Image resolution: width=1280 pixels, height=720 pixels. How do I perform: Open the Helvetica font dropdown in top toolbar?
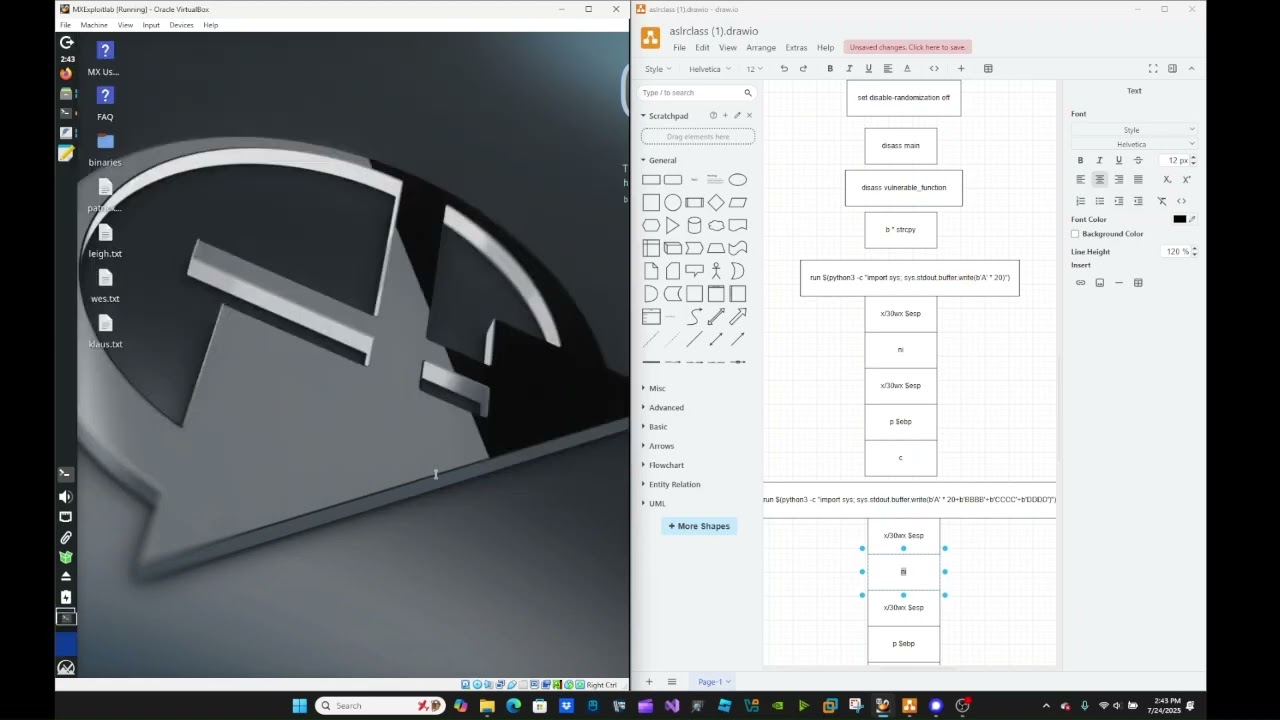709,69
